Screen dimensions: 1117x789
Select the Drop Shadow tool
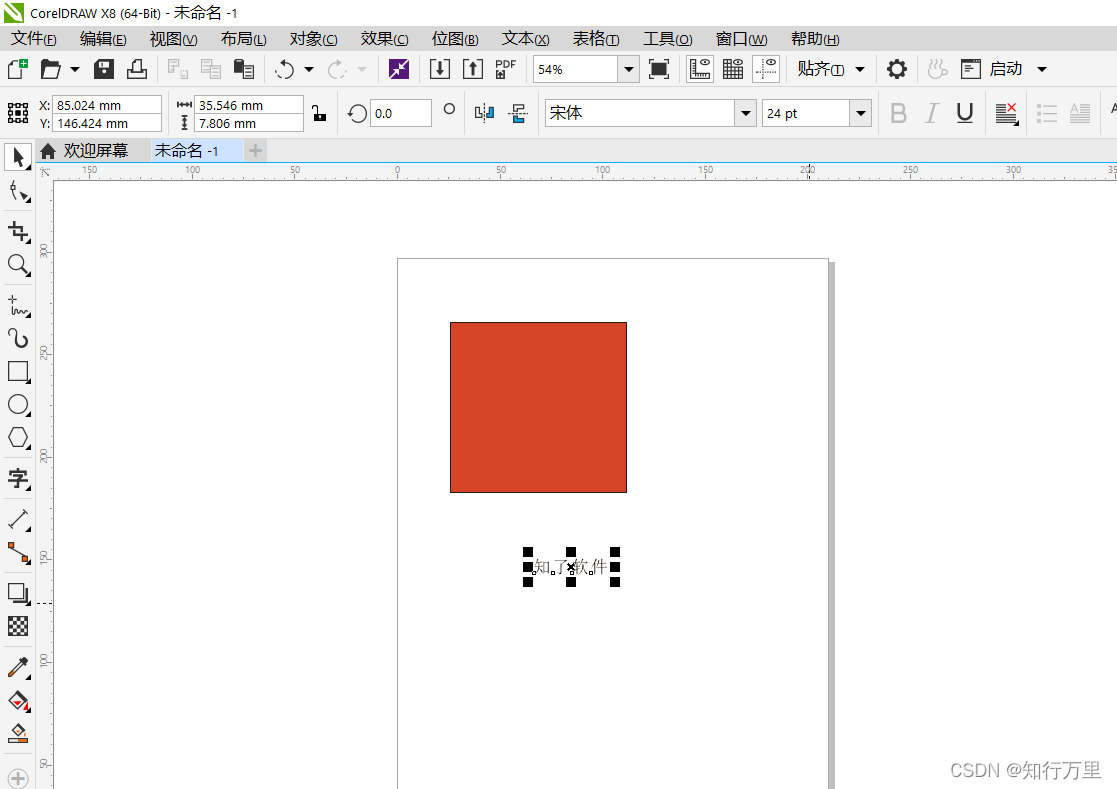click(18, 592)
